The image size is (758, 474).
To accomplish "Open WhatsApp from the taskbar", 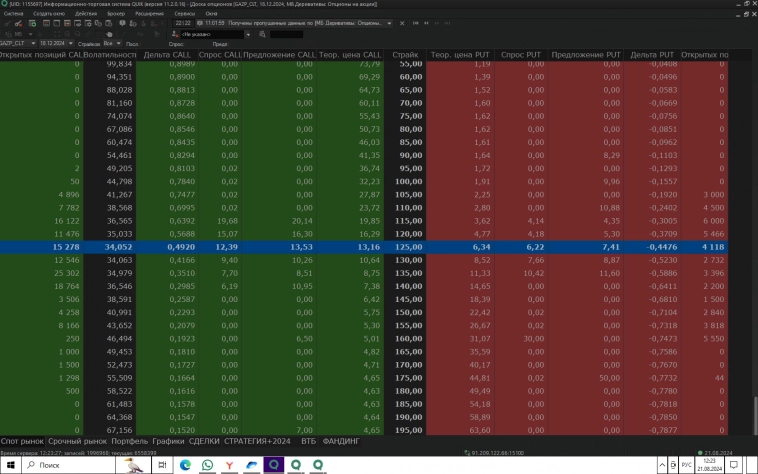I will (208, 465).
